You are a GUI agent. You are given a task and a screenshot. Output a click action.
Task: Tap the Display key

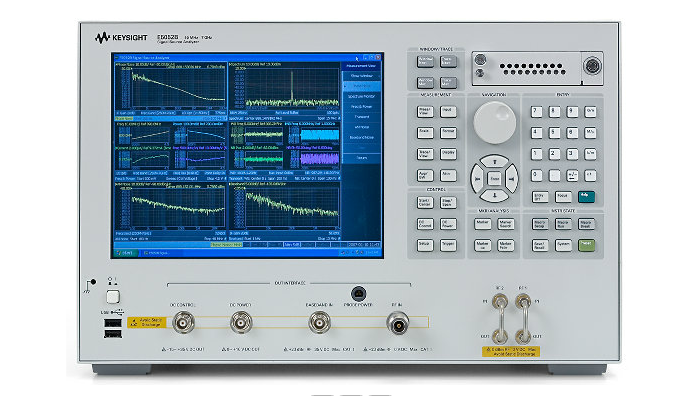[448, 154]
